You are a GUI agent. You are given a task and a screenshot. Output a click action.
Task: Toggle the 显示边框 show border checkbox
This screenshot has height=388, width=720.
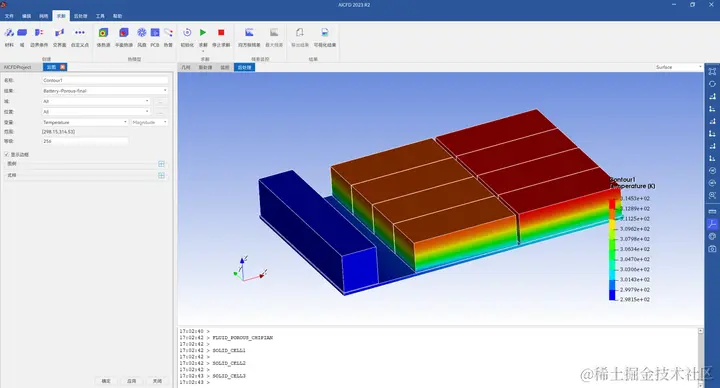6,154
